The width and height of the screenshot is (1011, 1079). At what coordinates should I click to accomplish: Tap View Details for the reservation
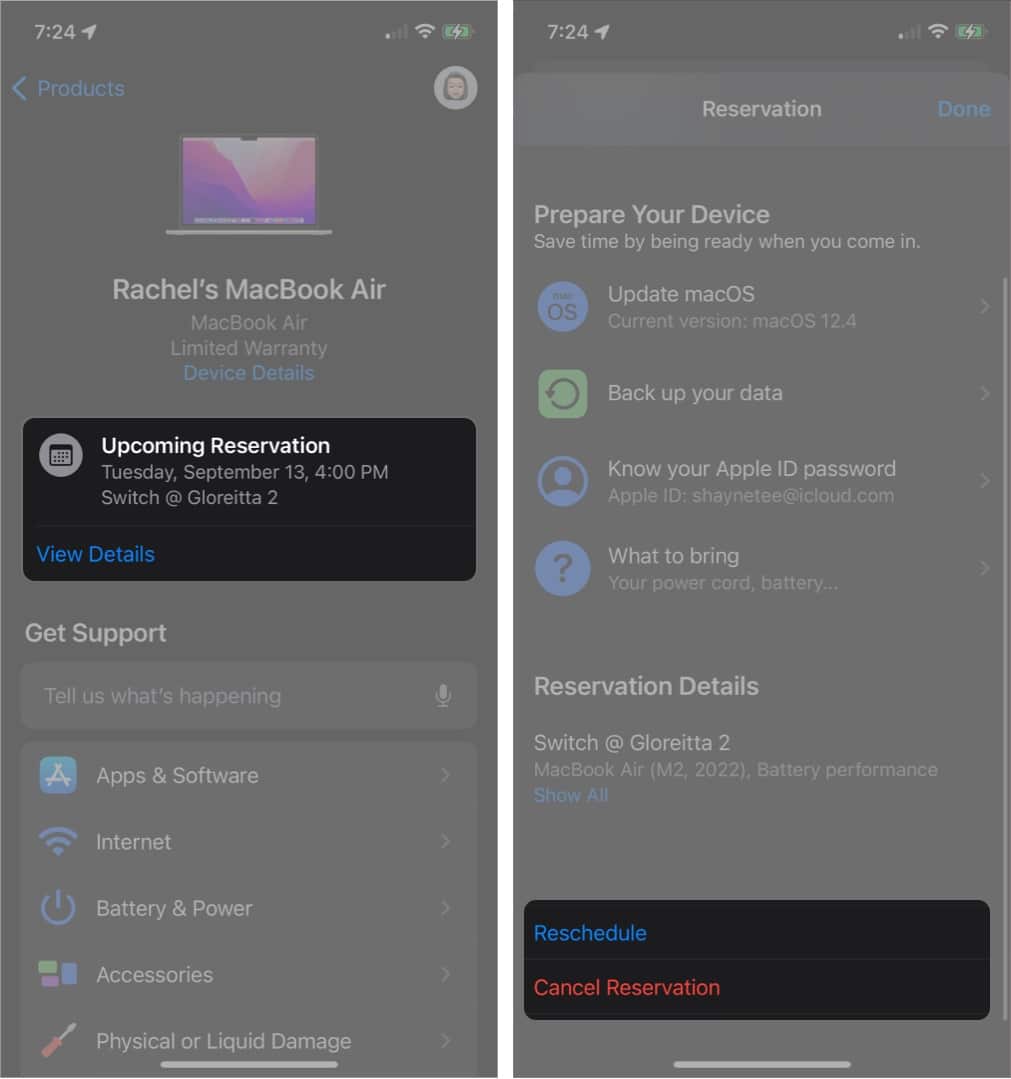[x=96, y=554]
